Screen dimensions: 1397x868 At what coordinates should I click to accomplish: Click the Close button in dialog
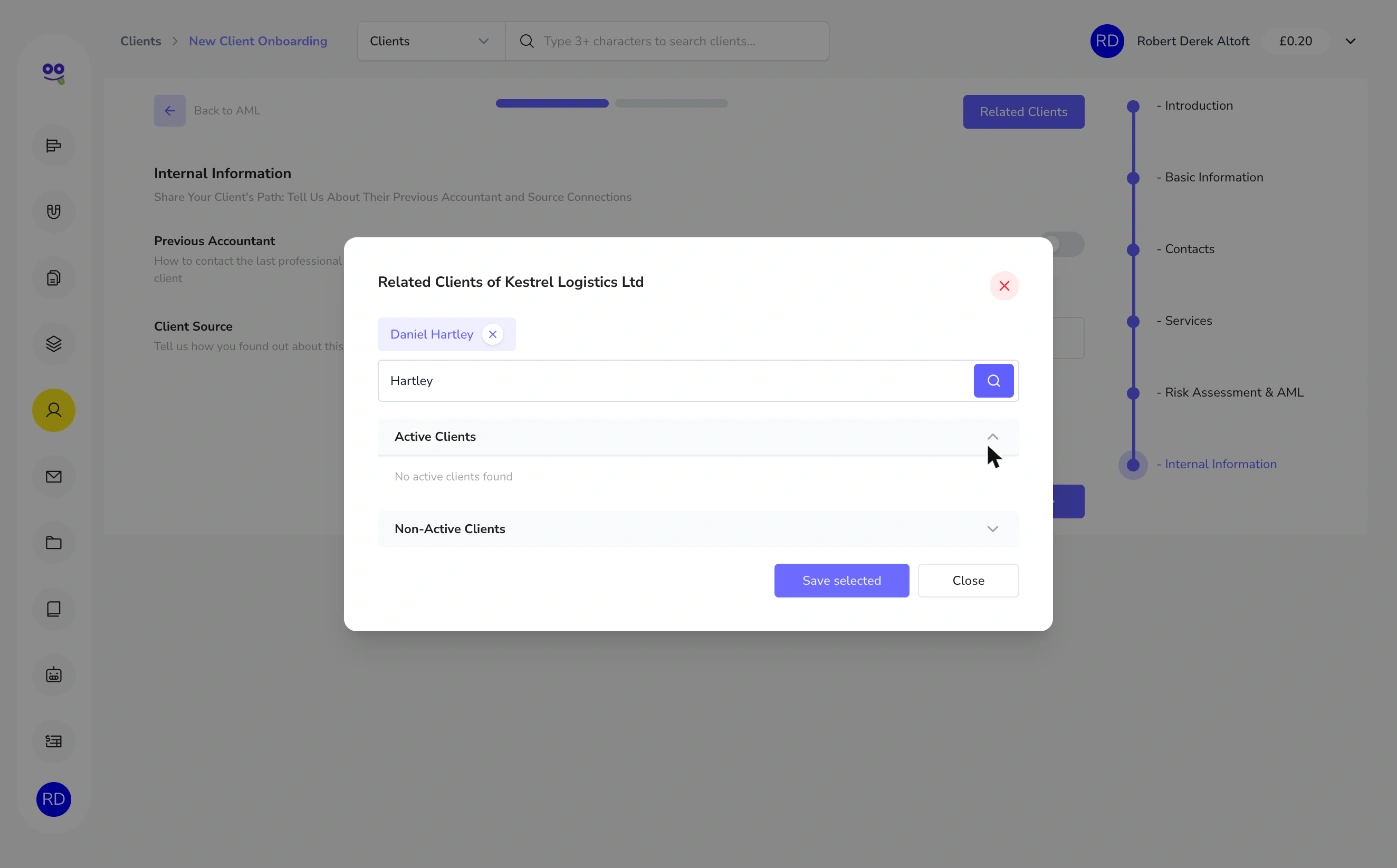click(968, 581)
